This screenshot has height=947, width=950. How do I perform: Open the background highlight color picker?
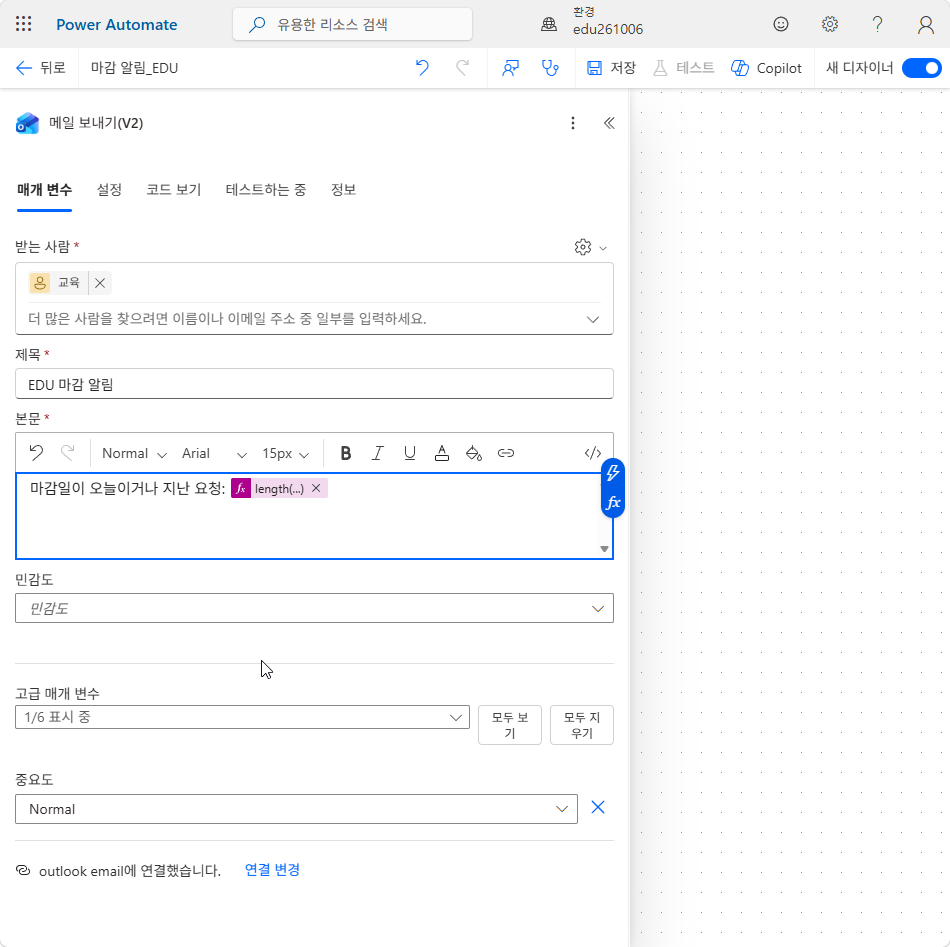(x=474, y=453)
